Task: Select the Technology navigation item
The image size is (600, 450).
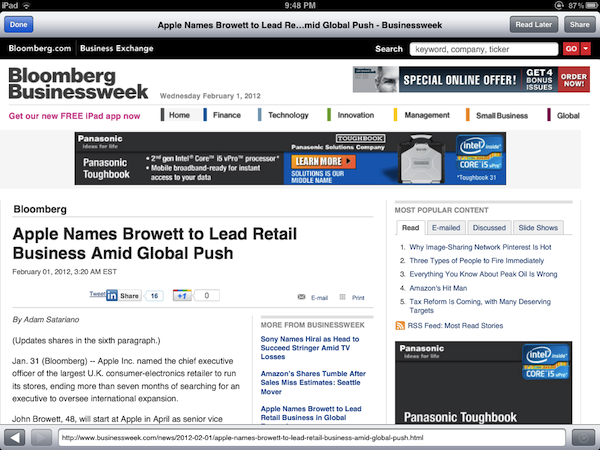Action: 288,115
